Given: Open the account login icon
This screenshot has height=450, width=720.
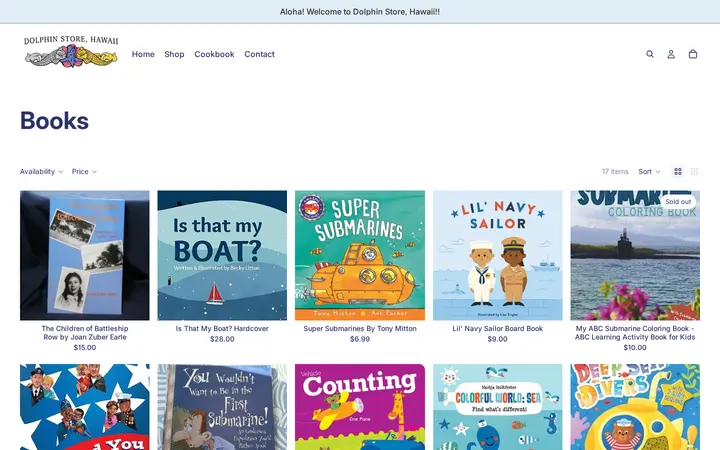Looking at the screenshot, I should (x=671, y=54).
